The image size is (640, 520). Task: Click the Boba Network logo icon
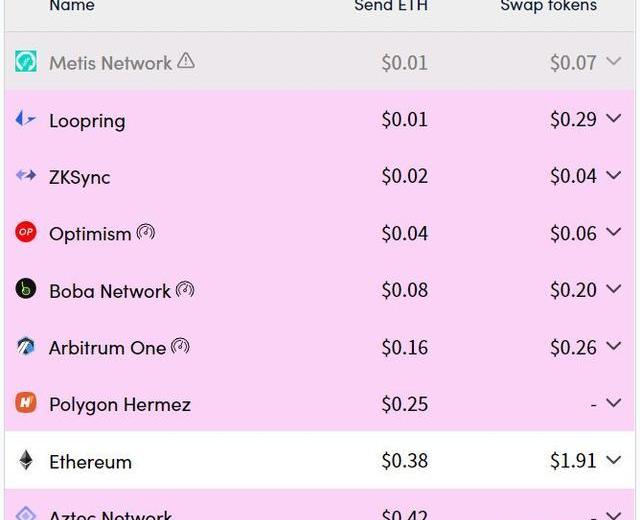coord(26,290)
